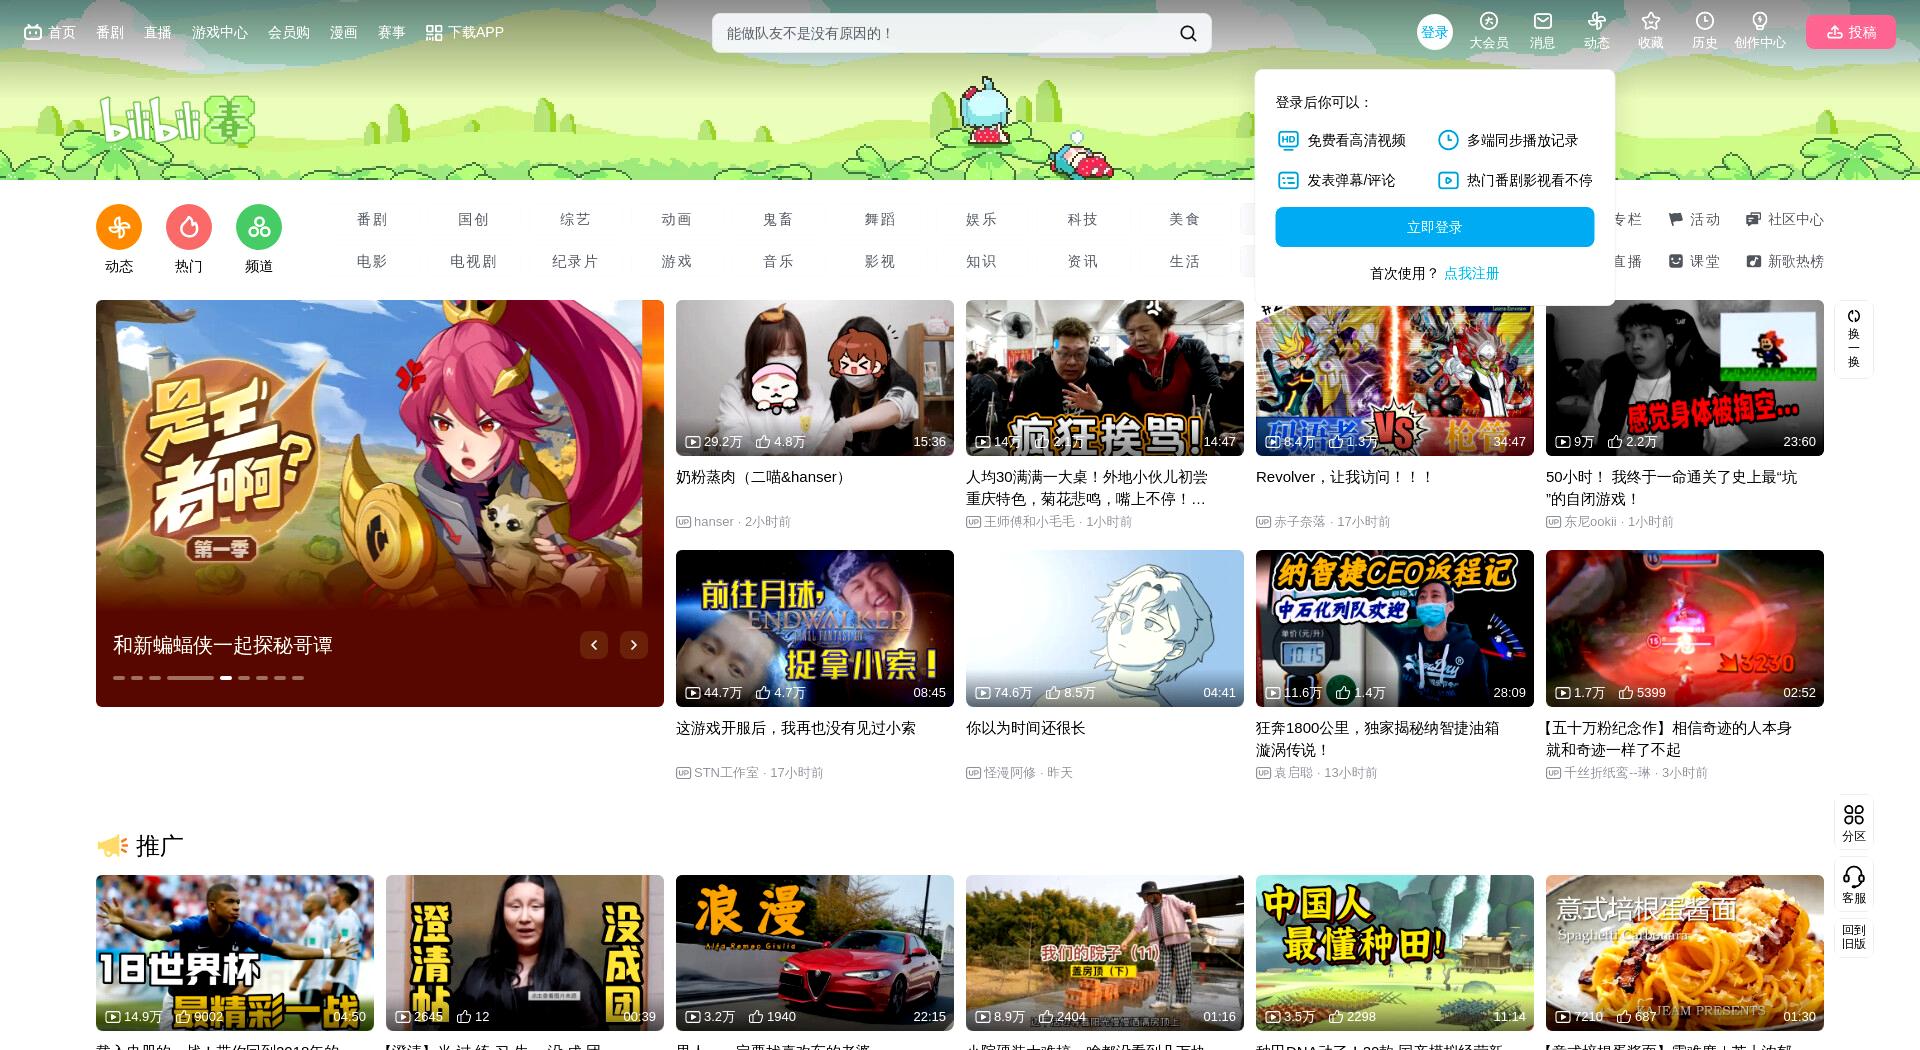
Task: Open 会员购 in top navigation
Action: tap(289, 32)
